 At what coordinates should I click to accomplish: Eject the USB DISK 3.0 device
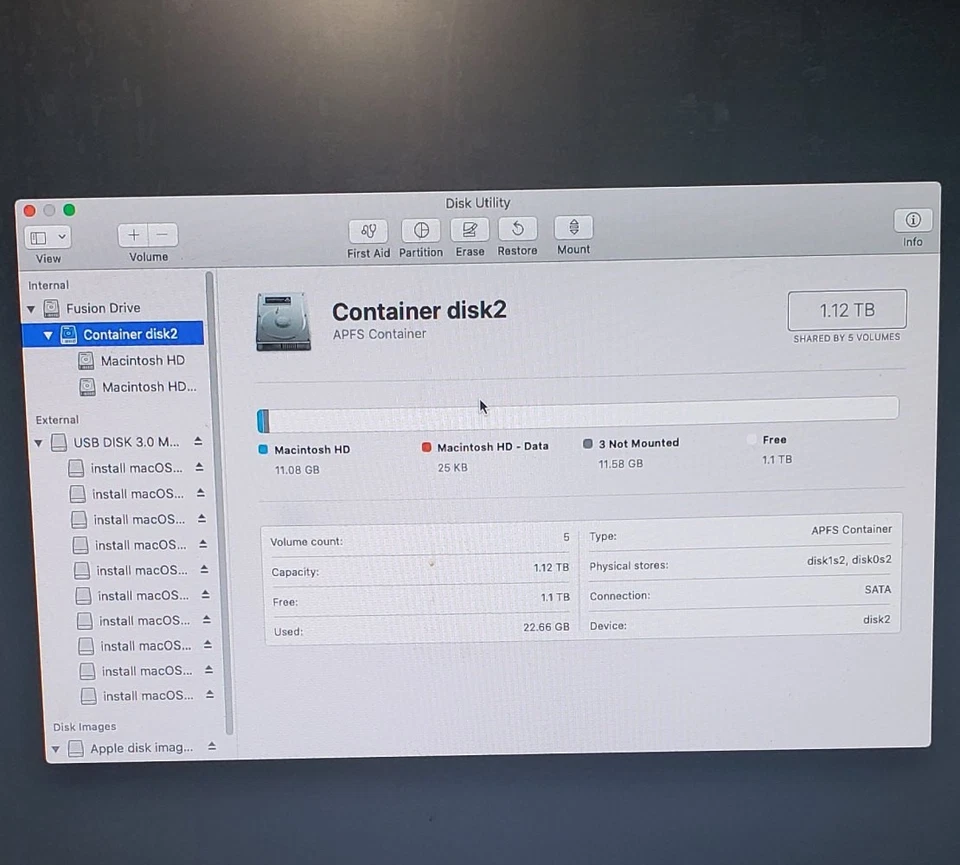(x=197, y=440)
